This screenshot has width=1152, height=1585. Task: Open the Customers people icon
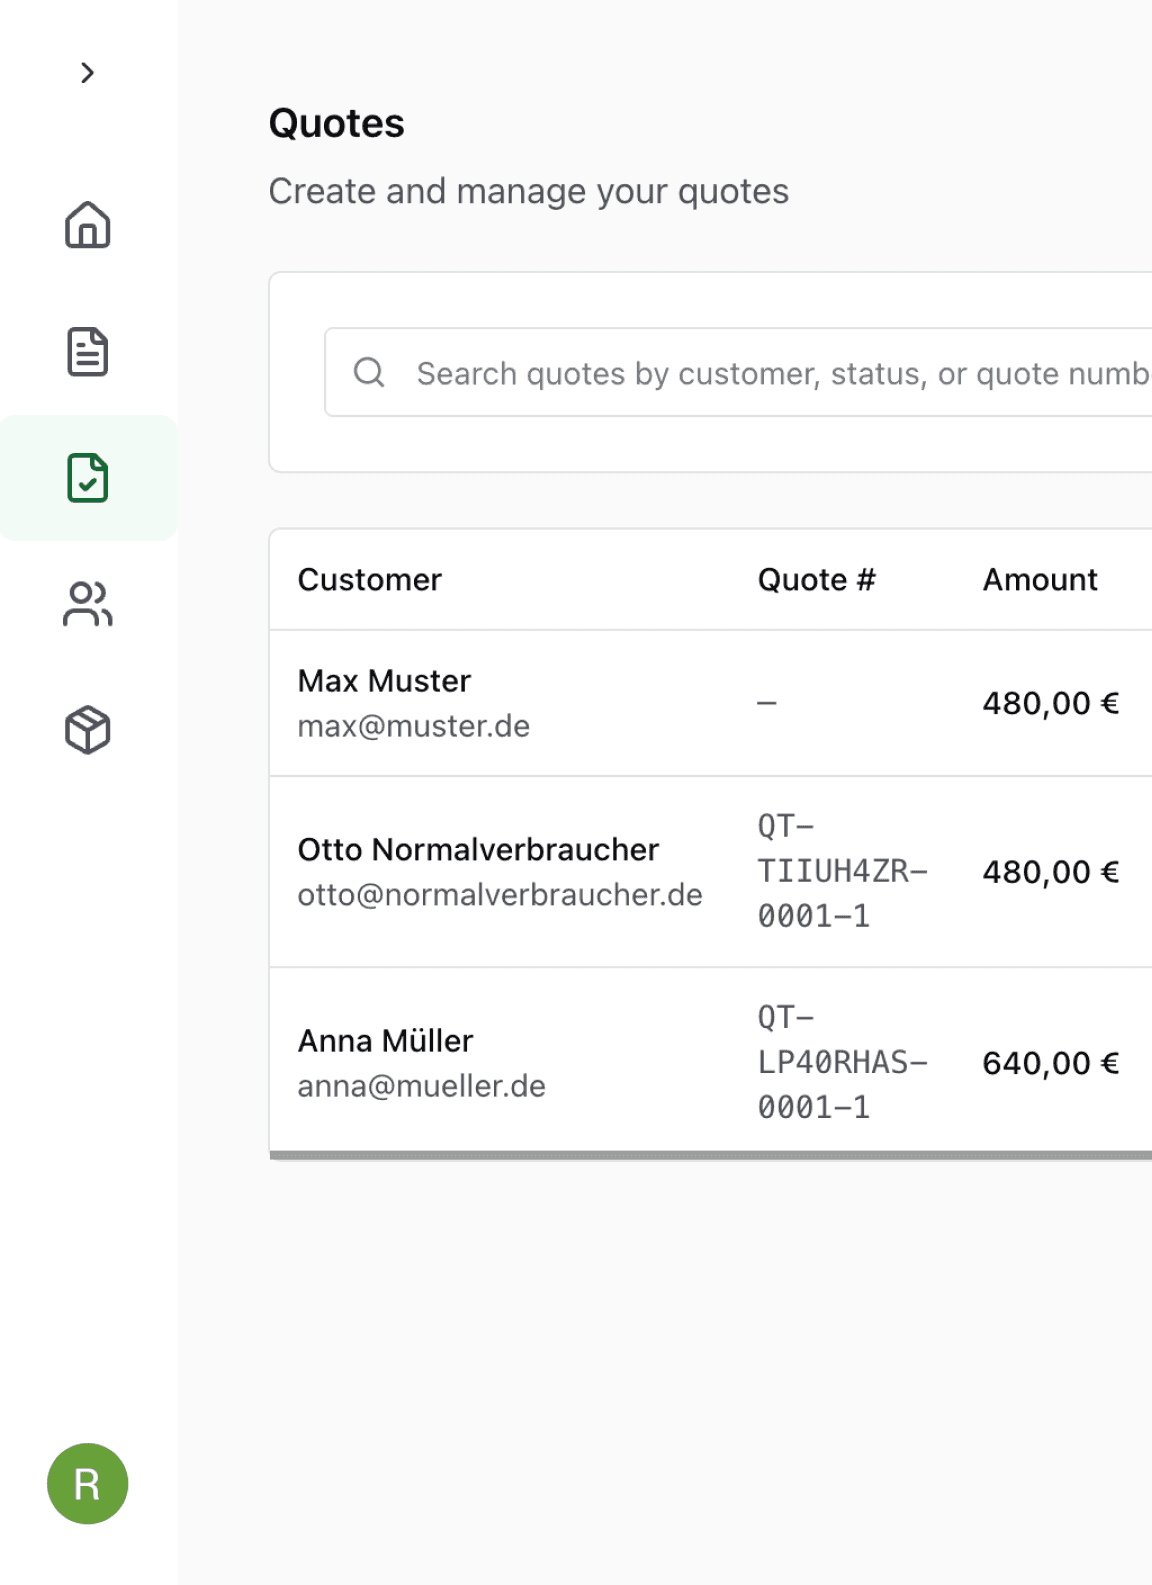coord(88,604)
